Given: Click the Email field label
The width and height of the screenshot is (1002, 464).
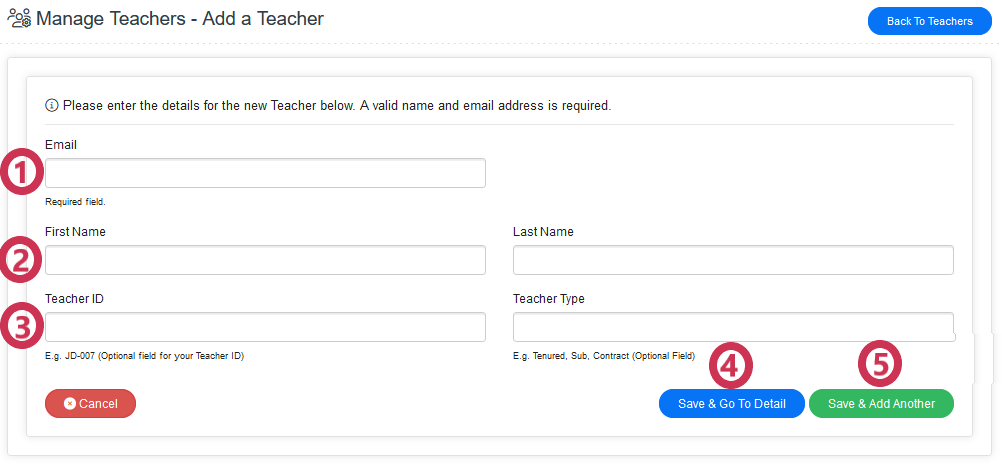Looking at the screenshot, I should [x=61, y=145].
